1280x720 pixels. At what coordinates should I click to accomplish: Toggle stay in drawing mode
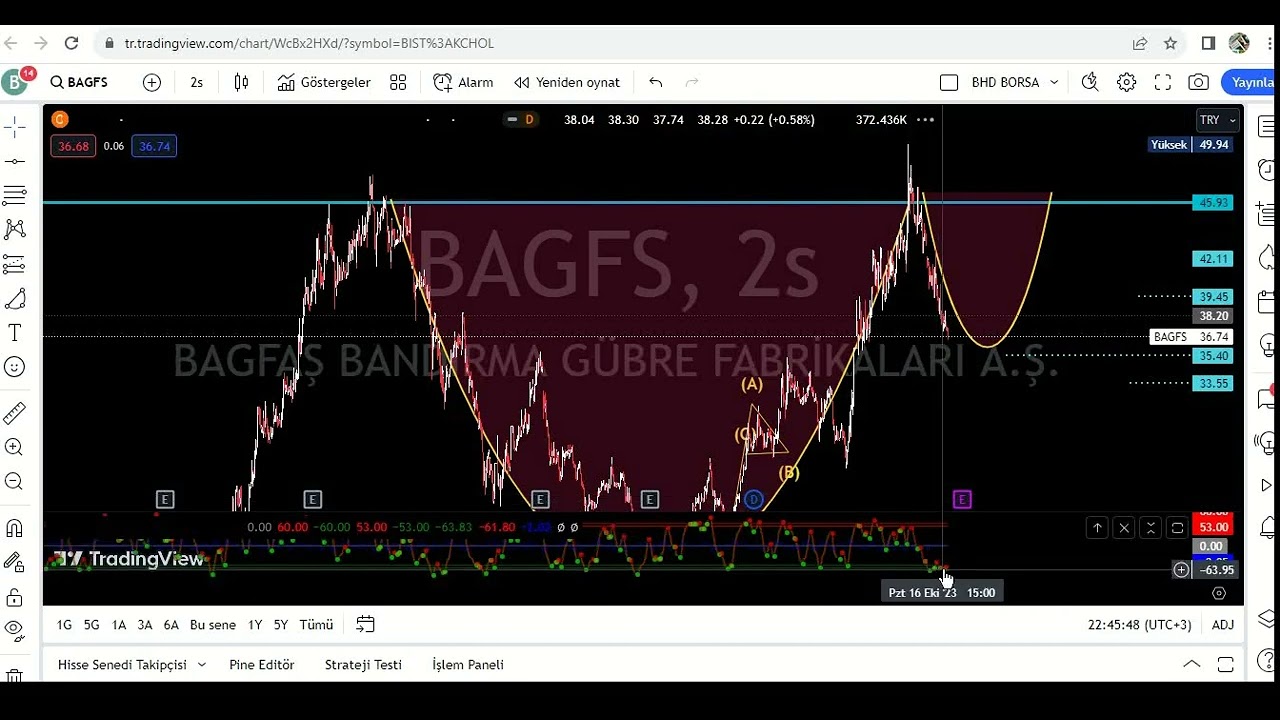(14, 562)
